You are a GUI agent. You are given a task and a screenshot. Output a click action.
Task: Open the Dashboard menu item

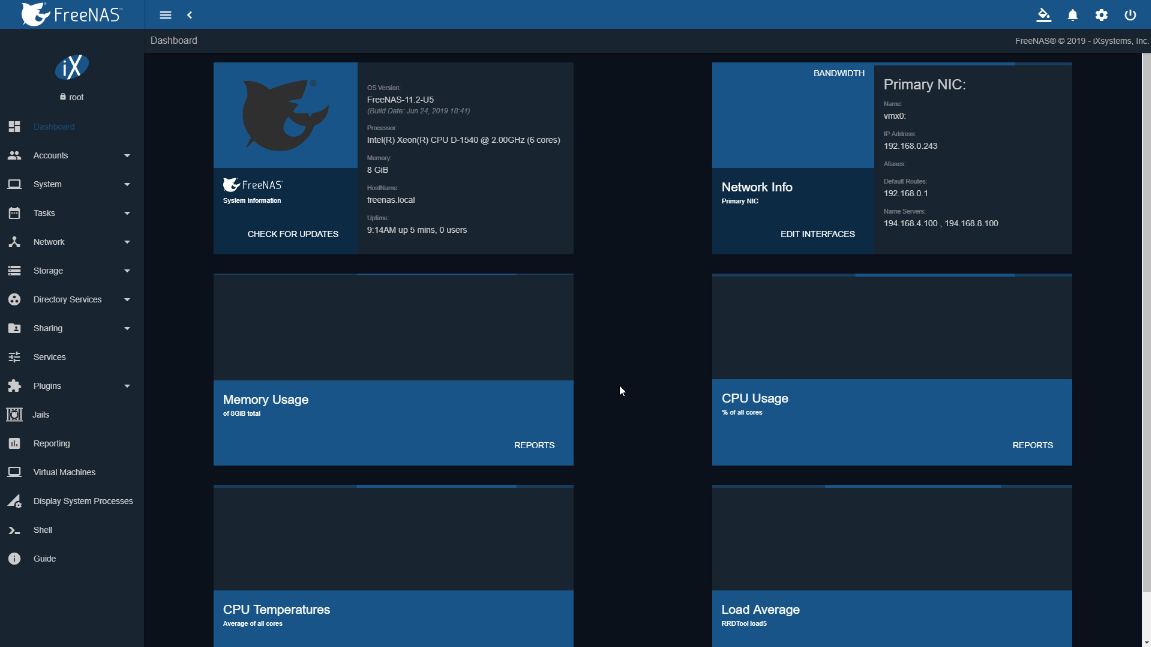(72, 126)
